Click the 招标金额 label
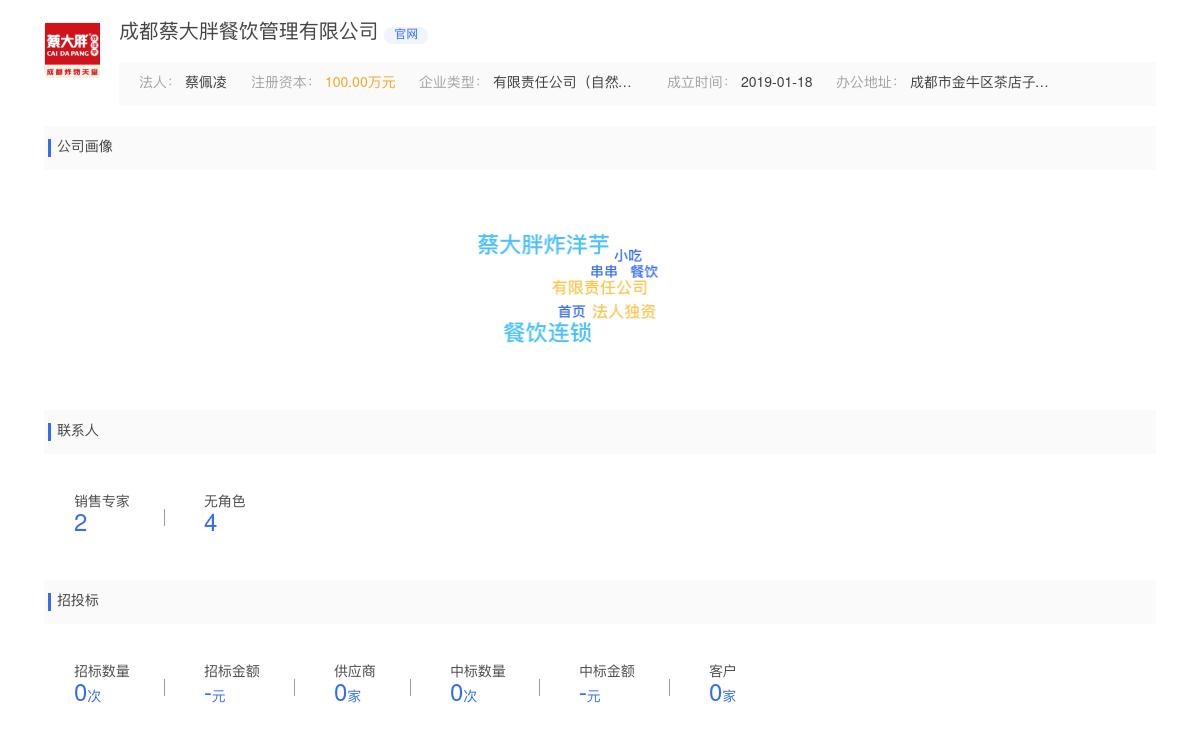The height and width of the screenshot is (752, 1200). (x=232, y=671)
